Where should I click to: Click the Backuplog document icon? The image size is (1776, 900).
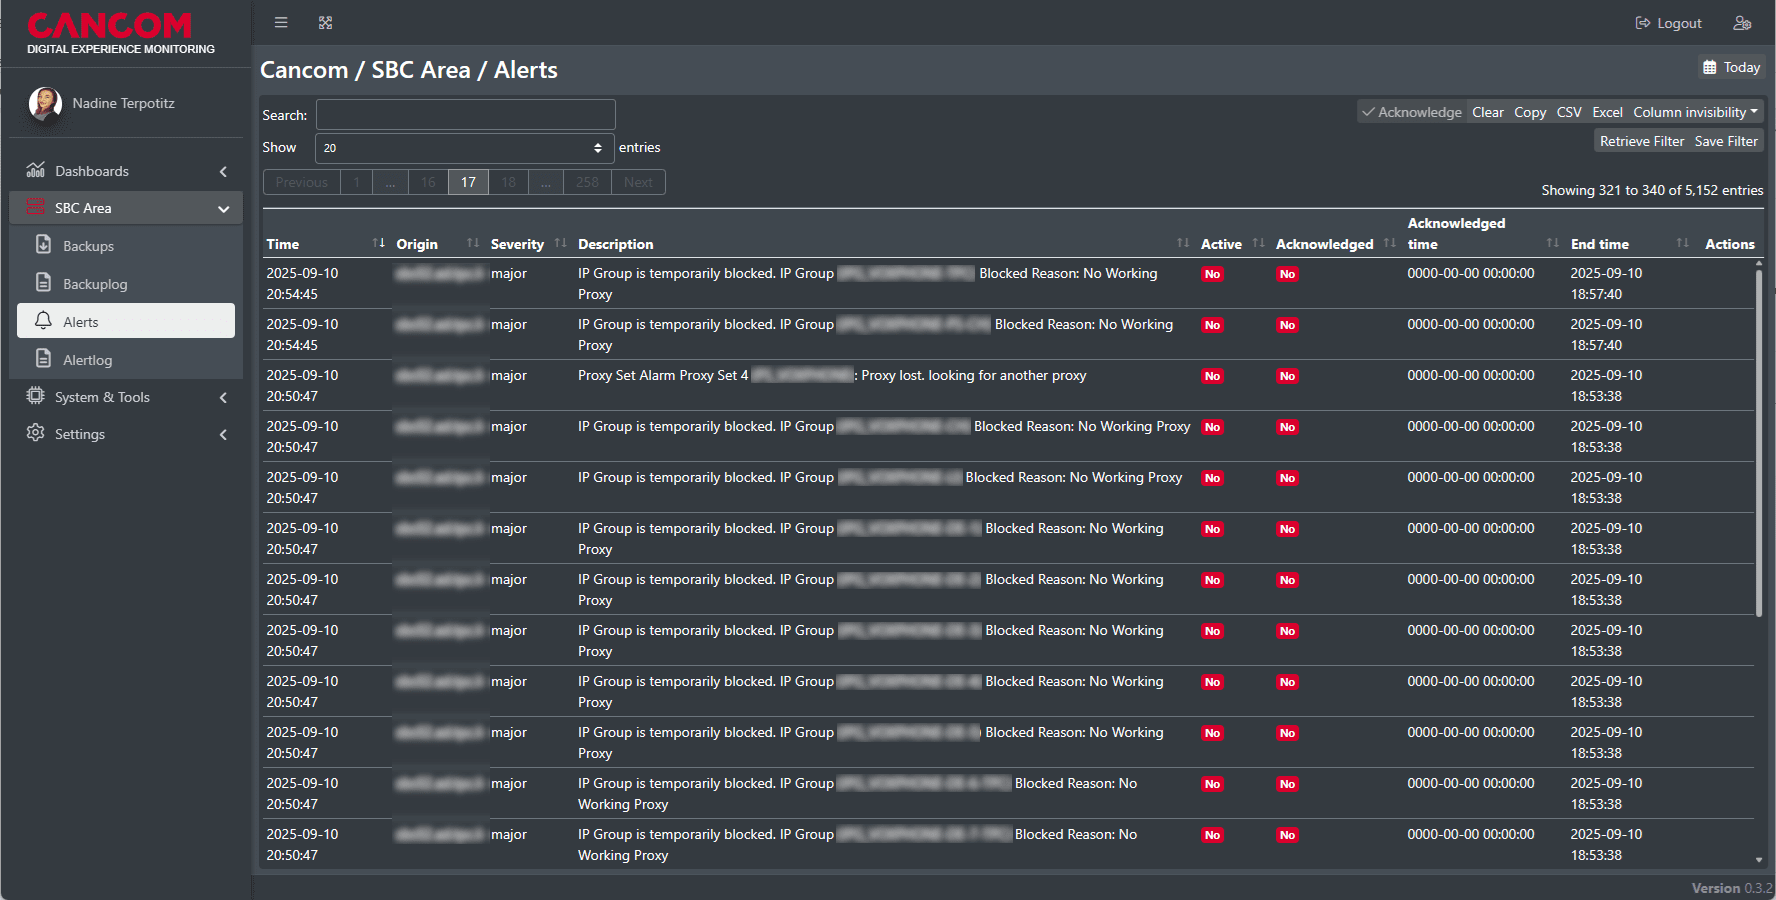[43, 283]
